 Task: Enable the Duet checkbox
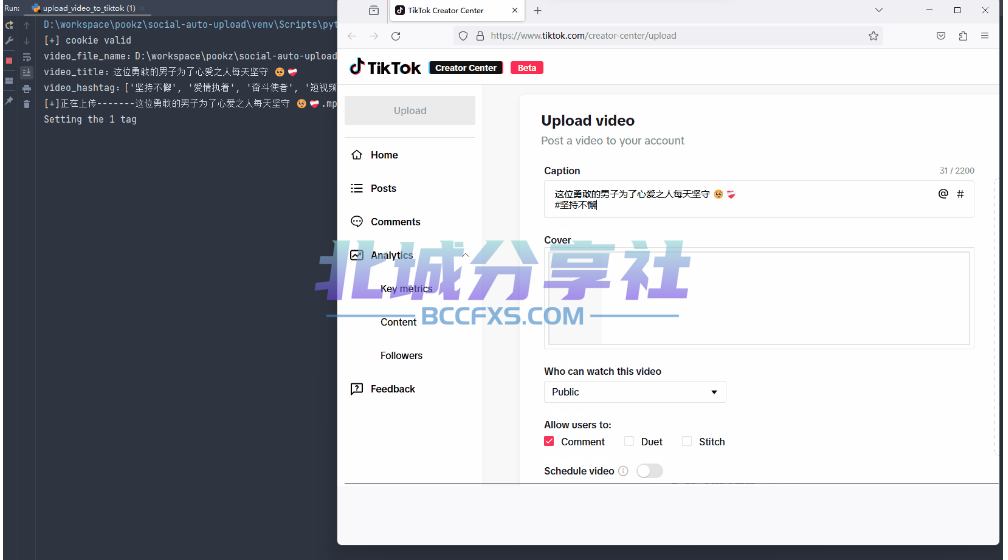629,441
